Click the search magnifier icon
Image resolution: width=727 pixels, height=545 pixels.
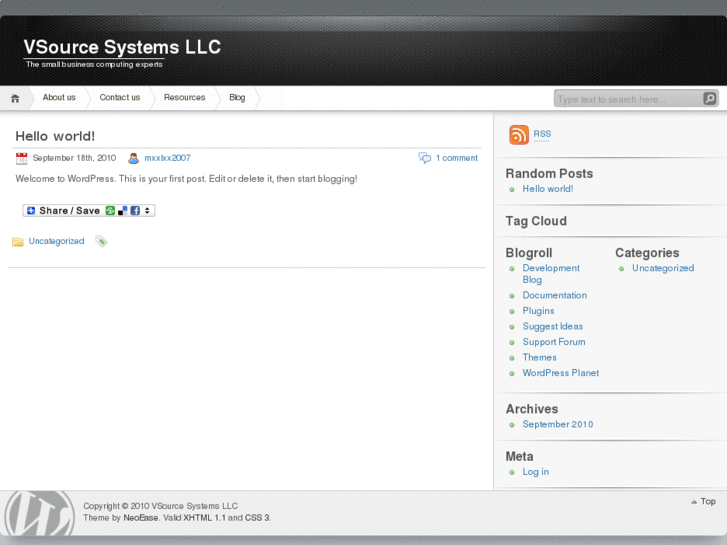tap(709, 99)
